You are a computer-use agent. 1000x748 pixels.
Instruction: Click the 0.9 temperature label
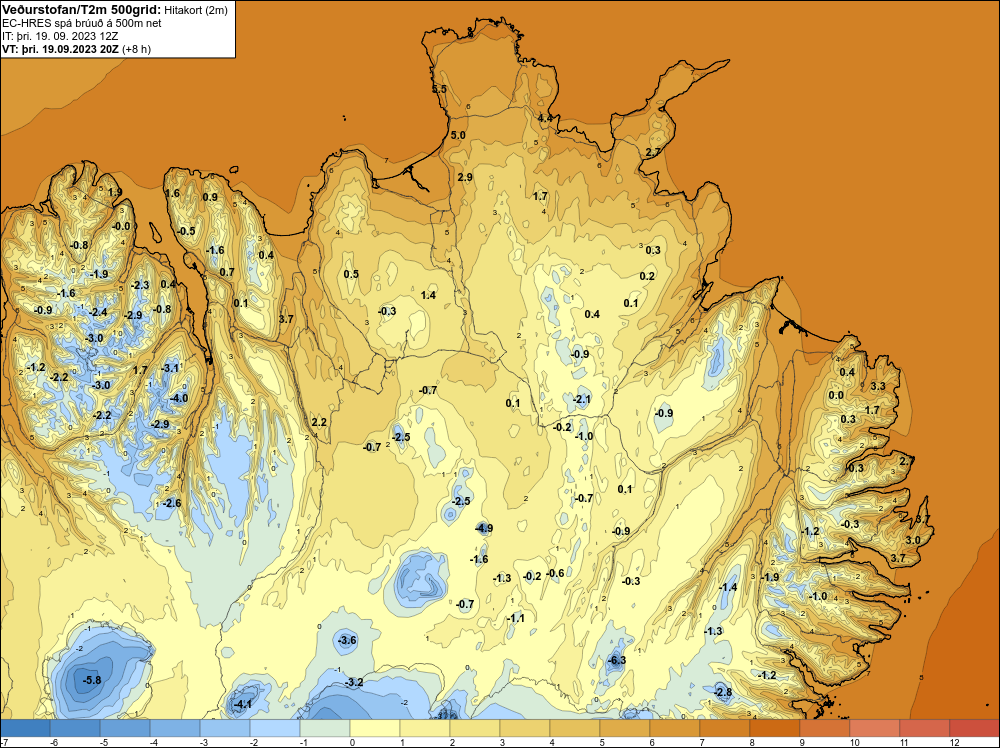(x=210, y=198)
